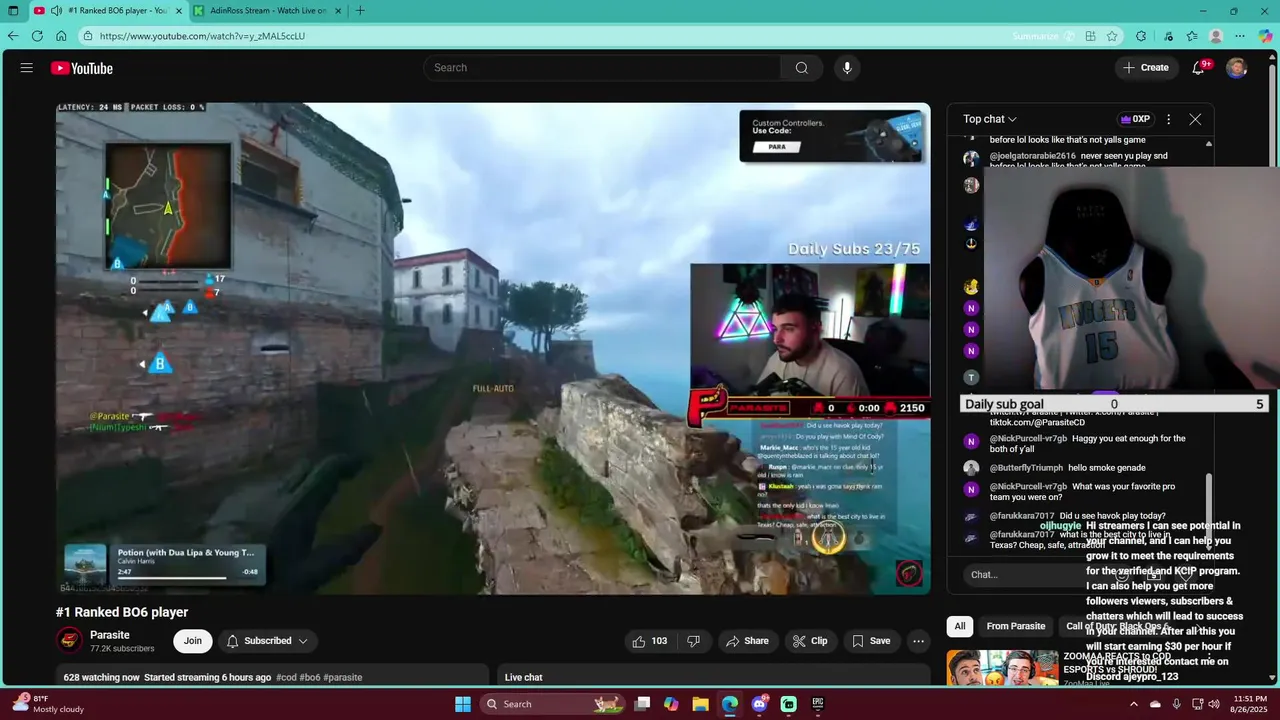This screenshot has width=1280, height=720.
Task: Focus the YouTube search field
Action: coord(602,68)
